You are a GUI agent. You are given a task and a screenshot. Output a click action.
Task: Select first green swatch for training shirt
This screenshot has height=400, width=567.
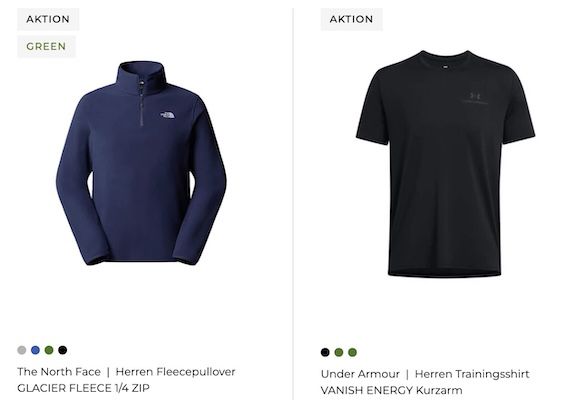coord(339,352)
